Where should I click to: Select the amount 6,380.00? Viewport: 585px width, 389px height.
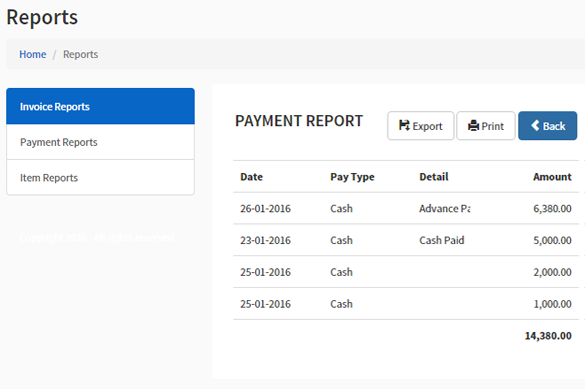coord(552,208)
